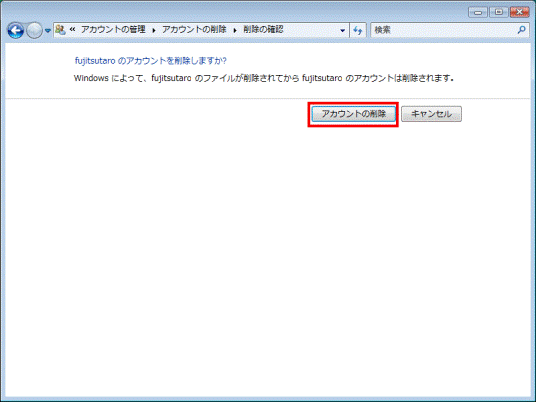The height and width of the screenshot is (402, 536).
Task: Maximize the window
Action: pyautogui.click(x=498, y=12)
